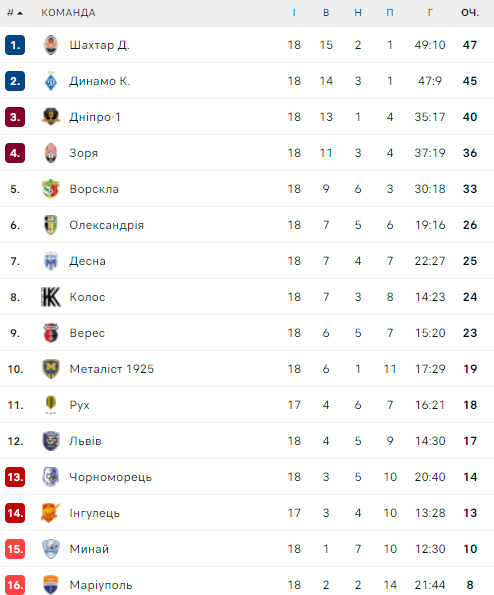Open the Чорноморець team page

110,477
